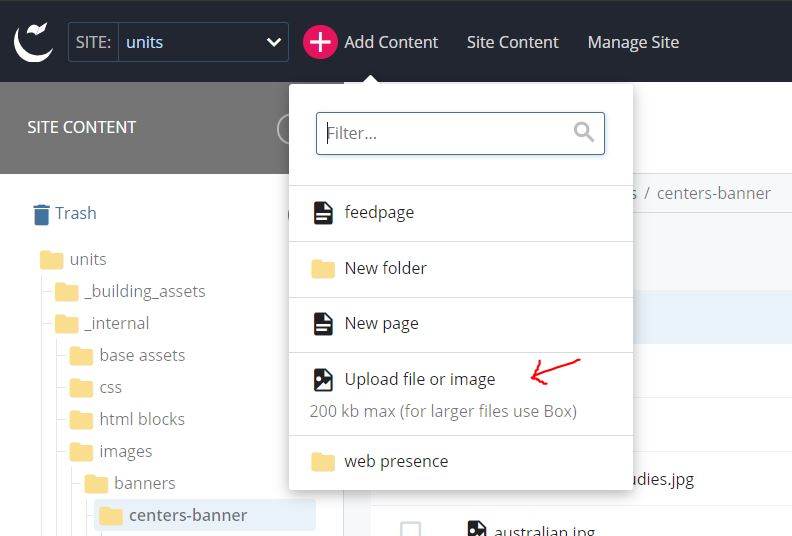Tick the checkbox beside australian.jpg
This screenshot has width=792, height=536.
tap(410, 528)
